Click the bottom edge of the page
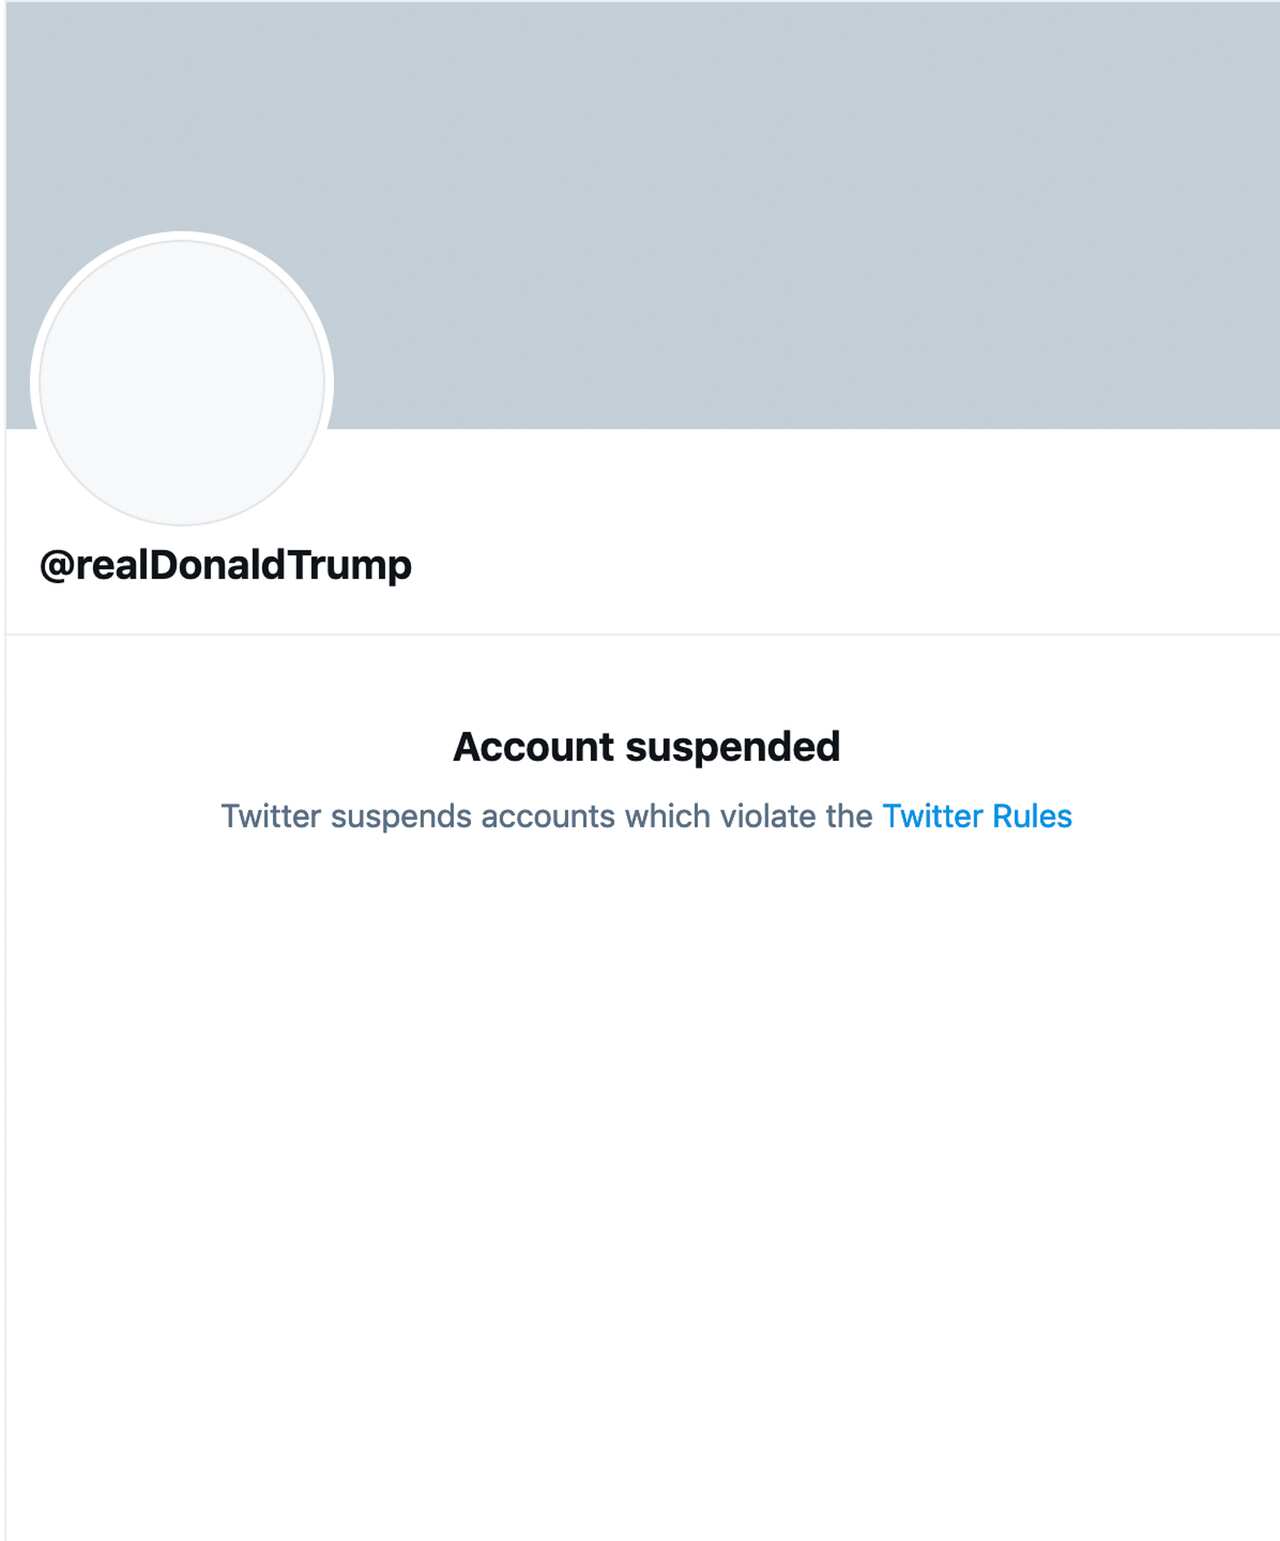 [x=640, y=1530]
